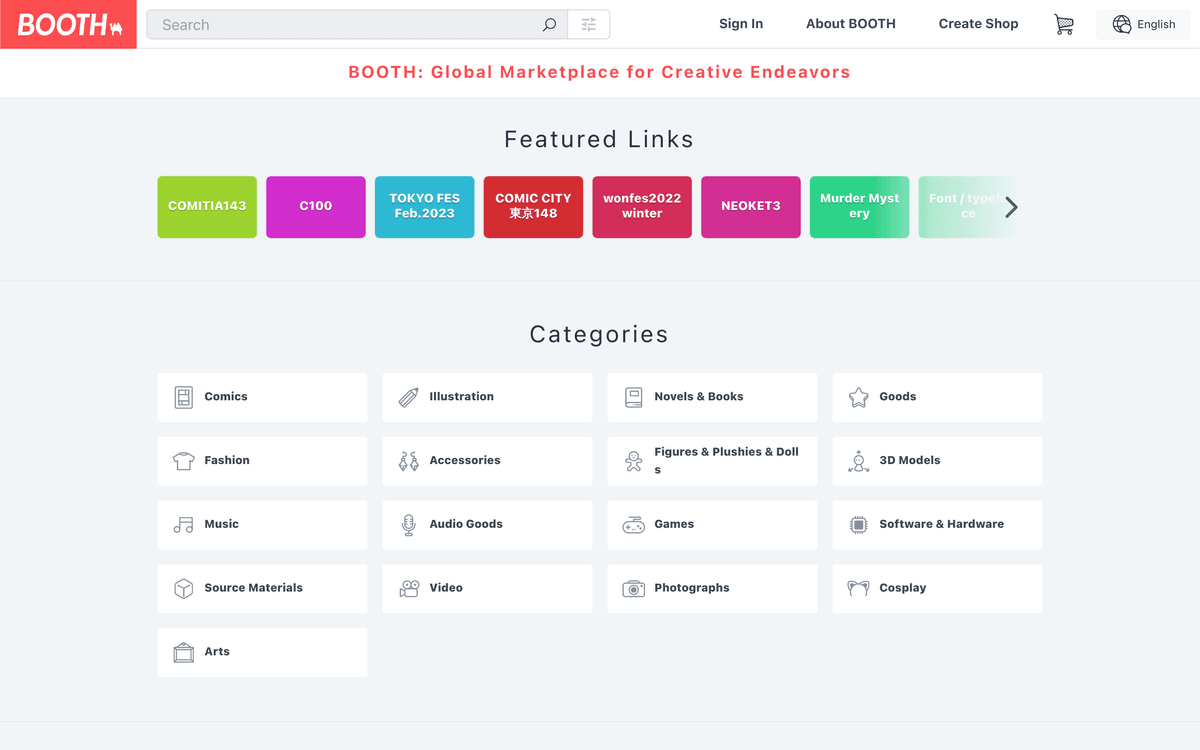Click the Cosplay cat ears icon
The image size is (1200, 750).
pyautogui.click(x=859, y=588)
